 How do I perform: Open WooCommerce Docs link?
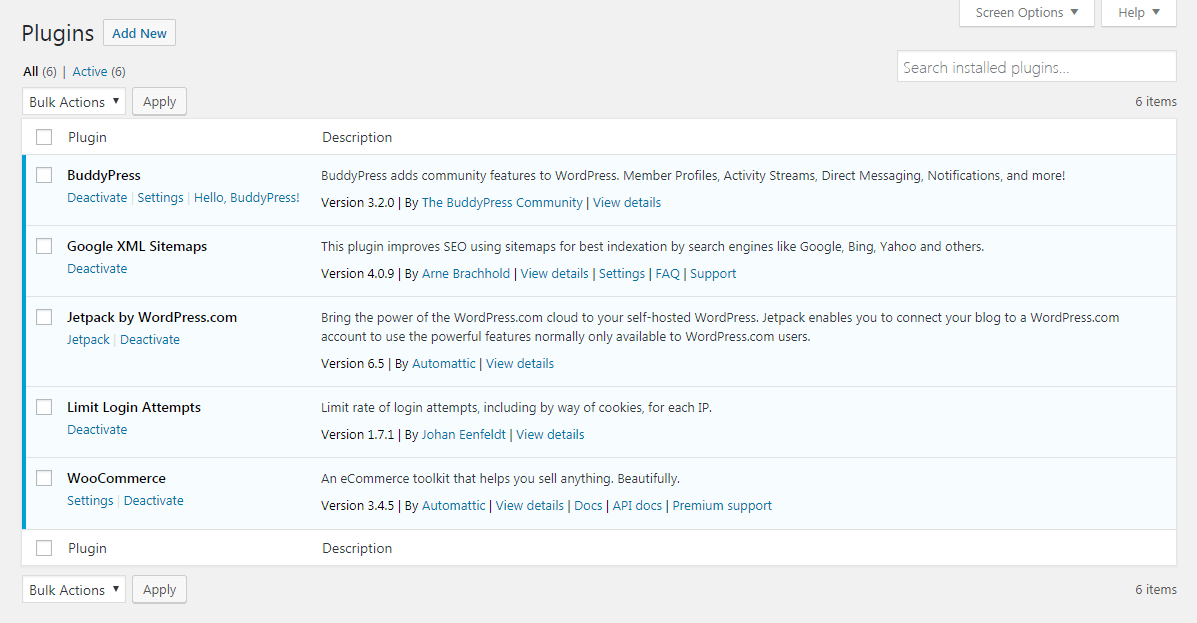pyautogui.click(x=588, y=505)
